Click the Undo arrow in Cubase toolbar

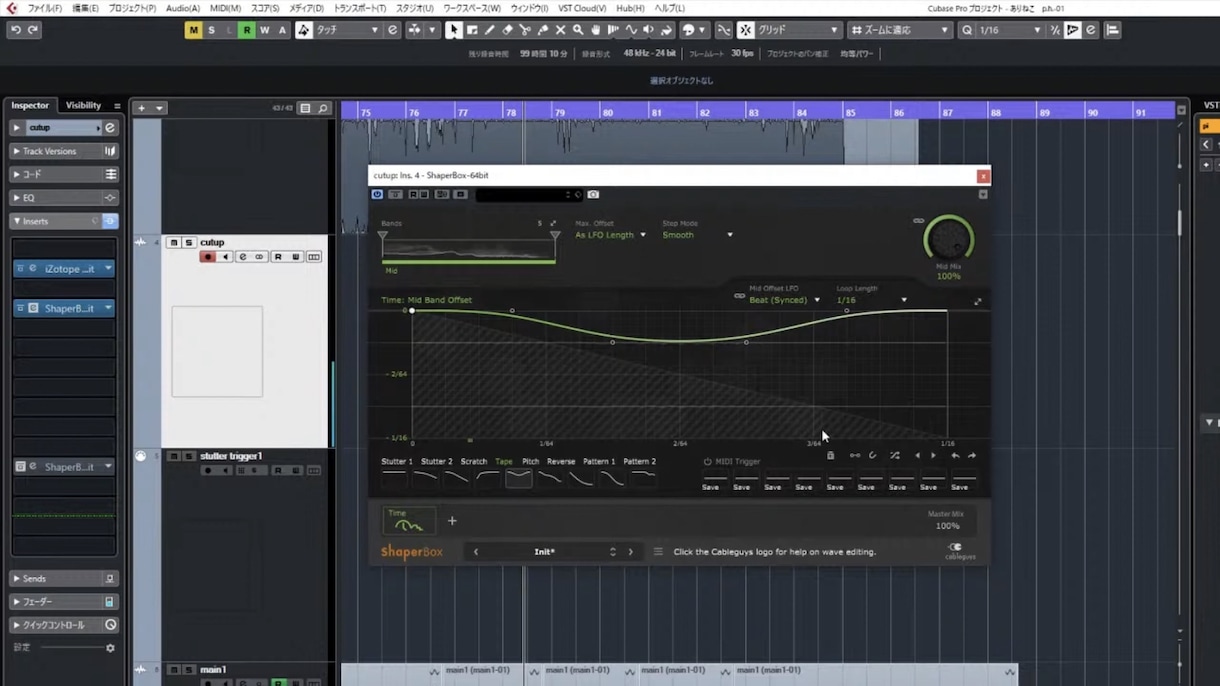pos(16,30)
